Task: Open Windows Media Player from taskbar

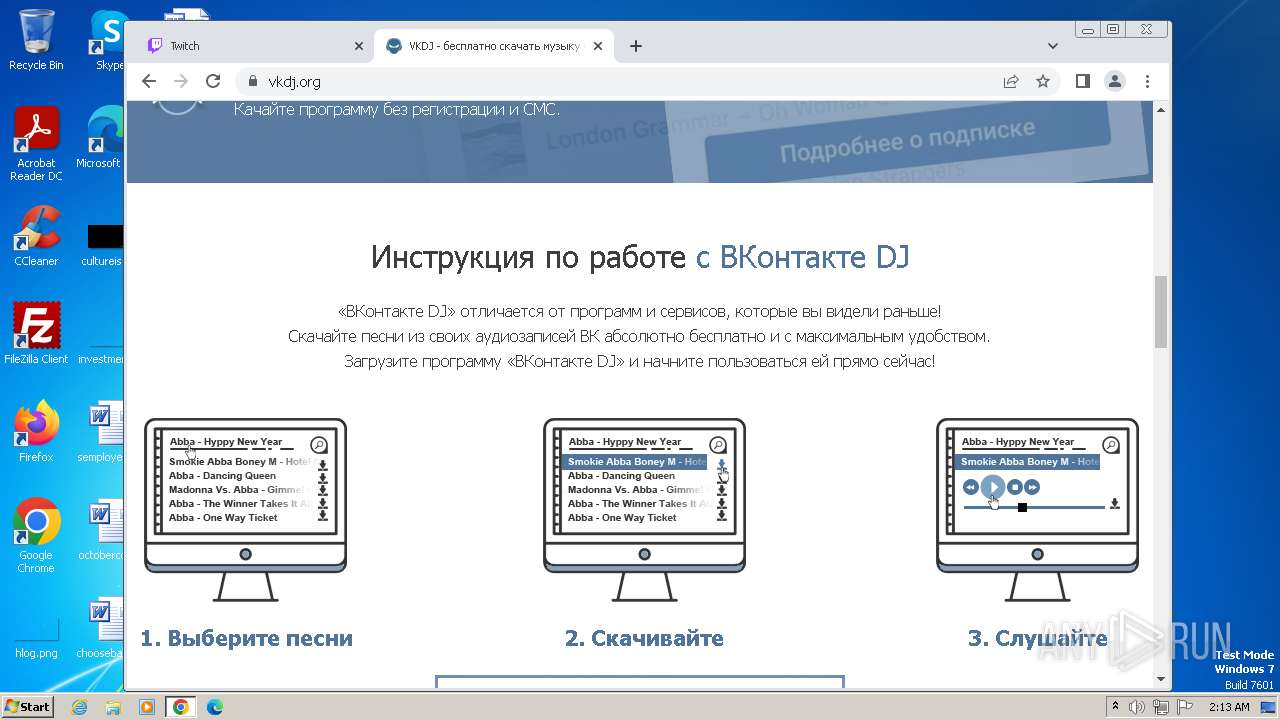Action: [147, 707]
